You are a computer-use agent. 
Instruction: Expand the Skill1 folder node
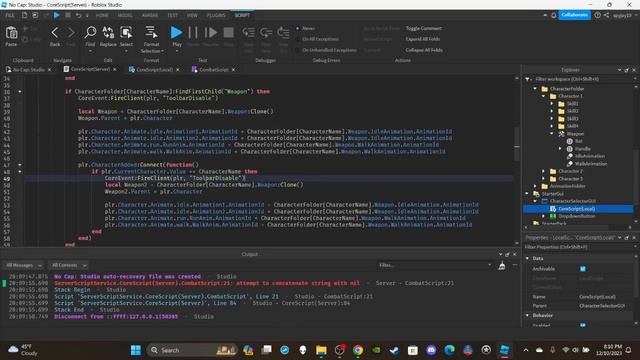(x=552, y=104)
